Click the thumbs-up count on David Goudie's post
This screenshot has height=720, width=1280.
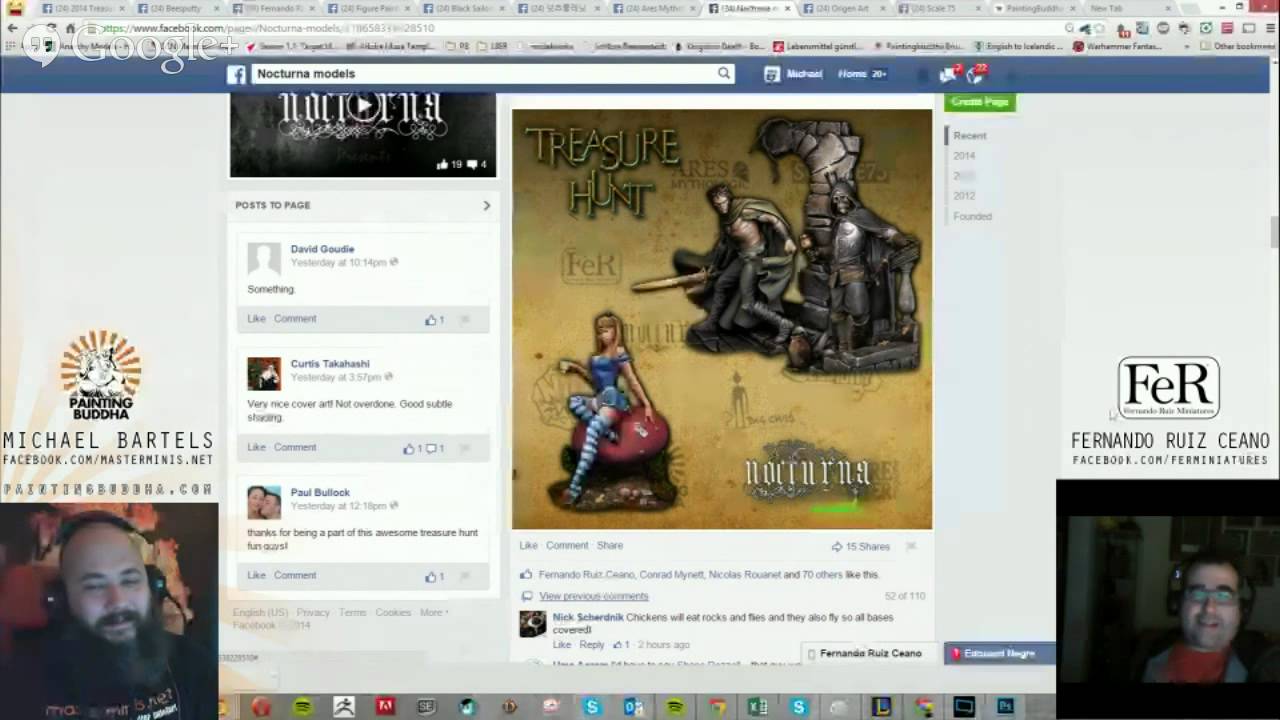click(x=435, y=320)
